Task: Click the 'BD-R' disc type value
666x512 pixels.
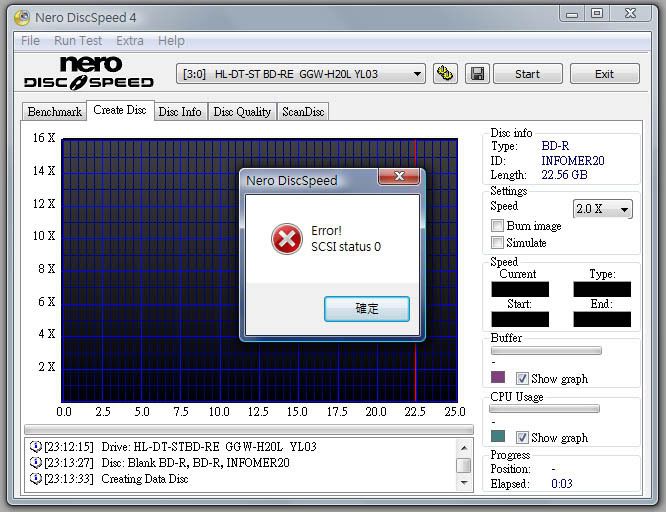Action: [x=555, y=146]
